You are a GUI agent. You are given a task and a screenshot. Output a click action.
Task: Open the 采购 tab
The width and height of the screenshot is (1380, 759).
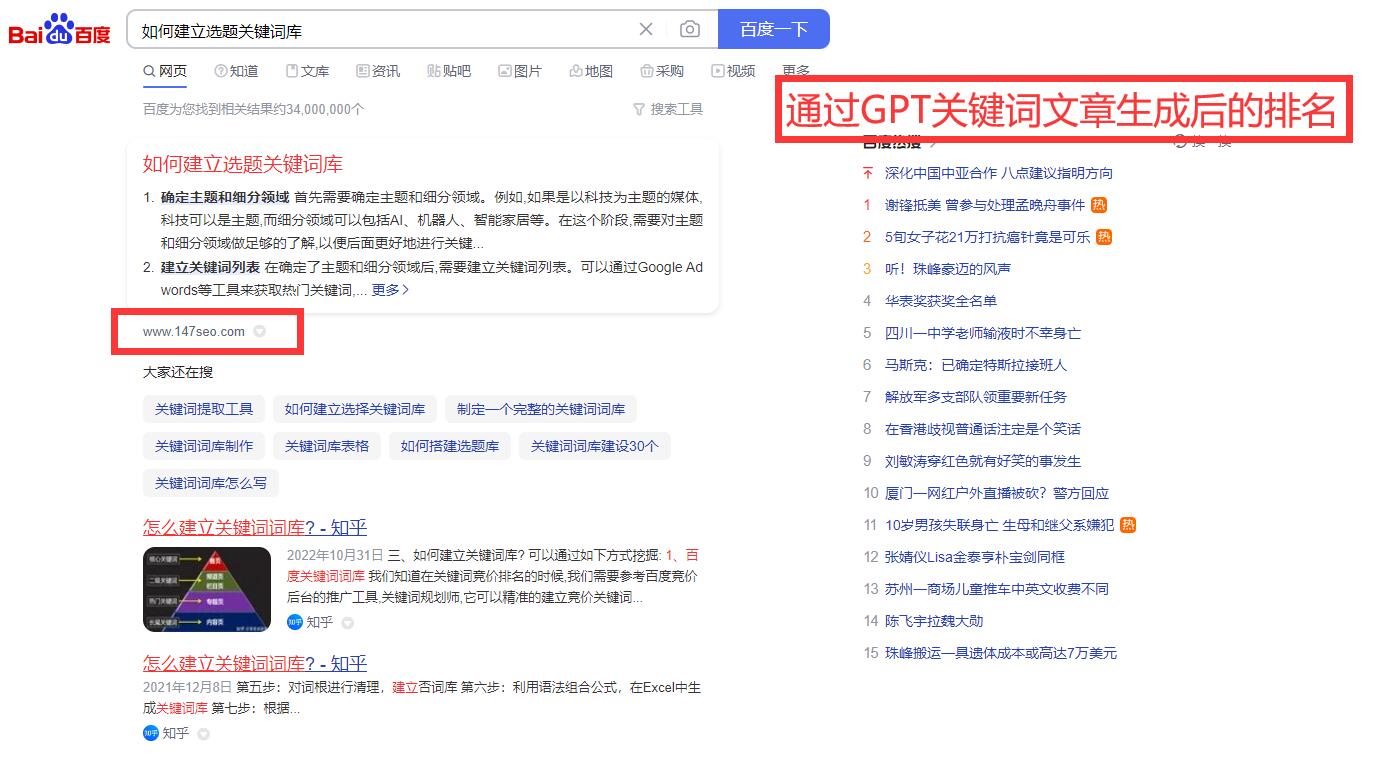pos(662,71)
